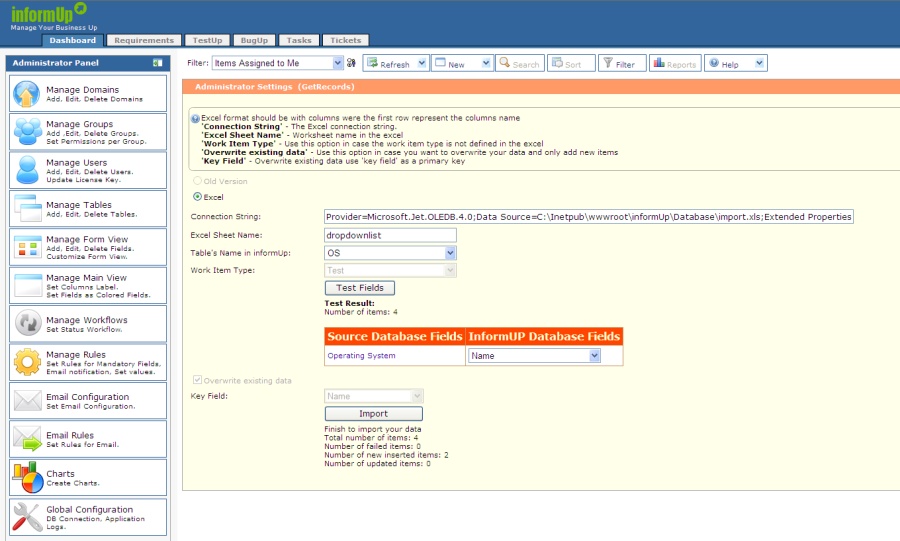Image resolution: width=900 pixels, height=541 pixels.
Task: Click the Manage Rules gear icon
Action: [x=27, y=362]
